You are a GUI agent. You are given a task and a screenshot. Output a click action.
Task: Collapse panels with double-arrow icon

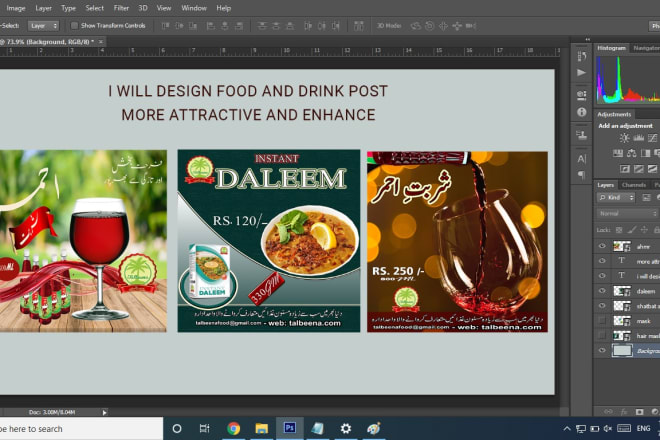pos(588,40)
